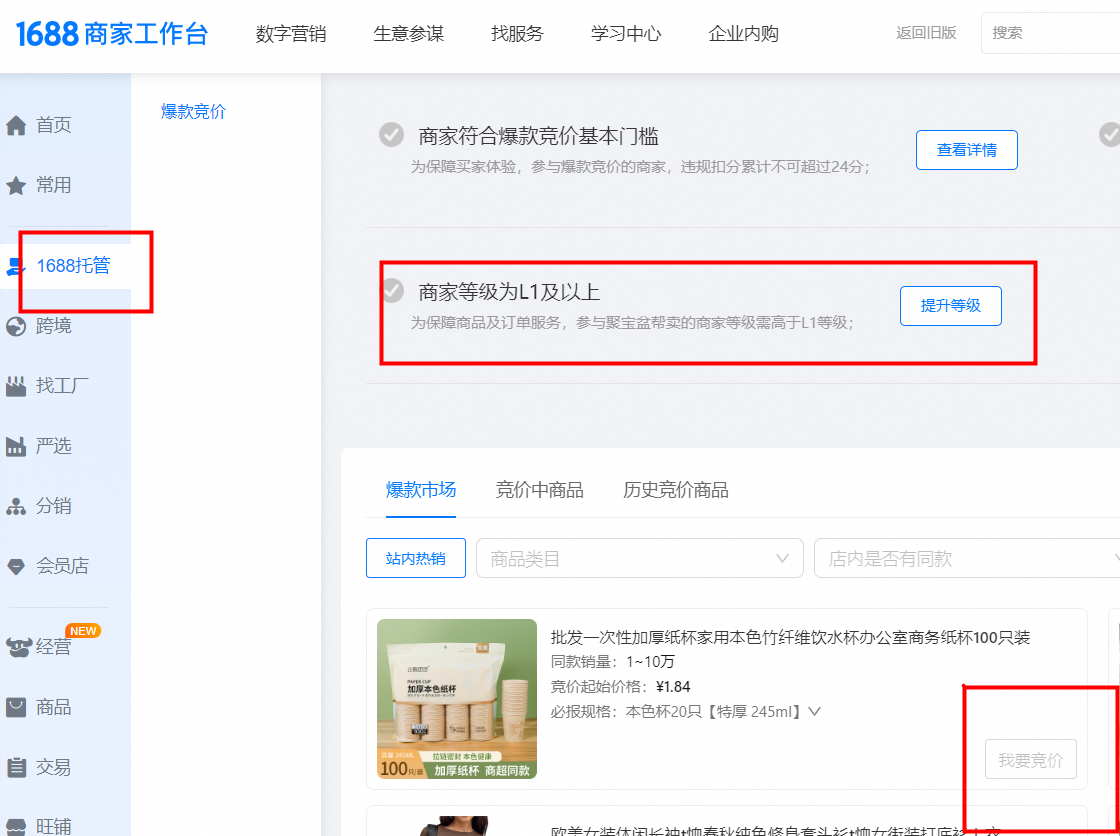This screenshot has width=1120, height=836.
Task: Click the diamond icon for 会员店
Action: tap(16, 567)
